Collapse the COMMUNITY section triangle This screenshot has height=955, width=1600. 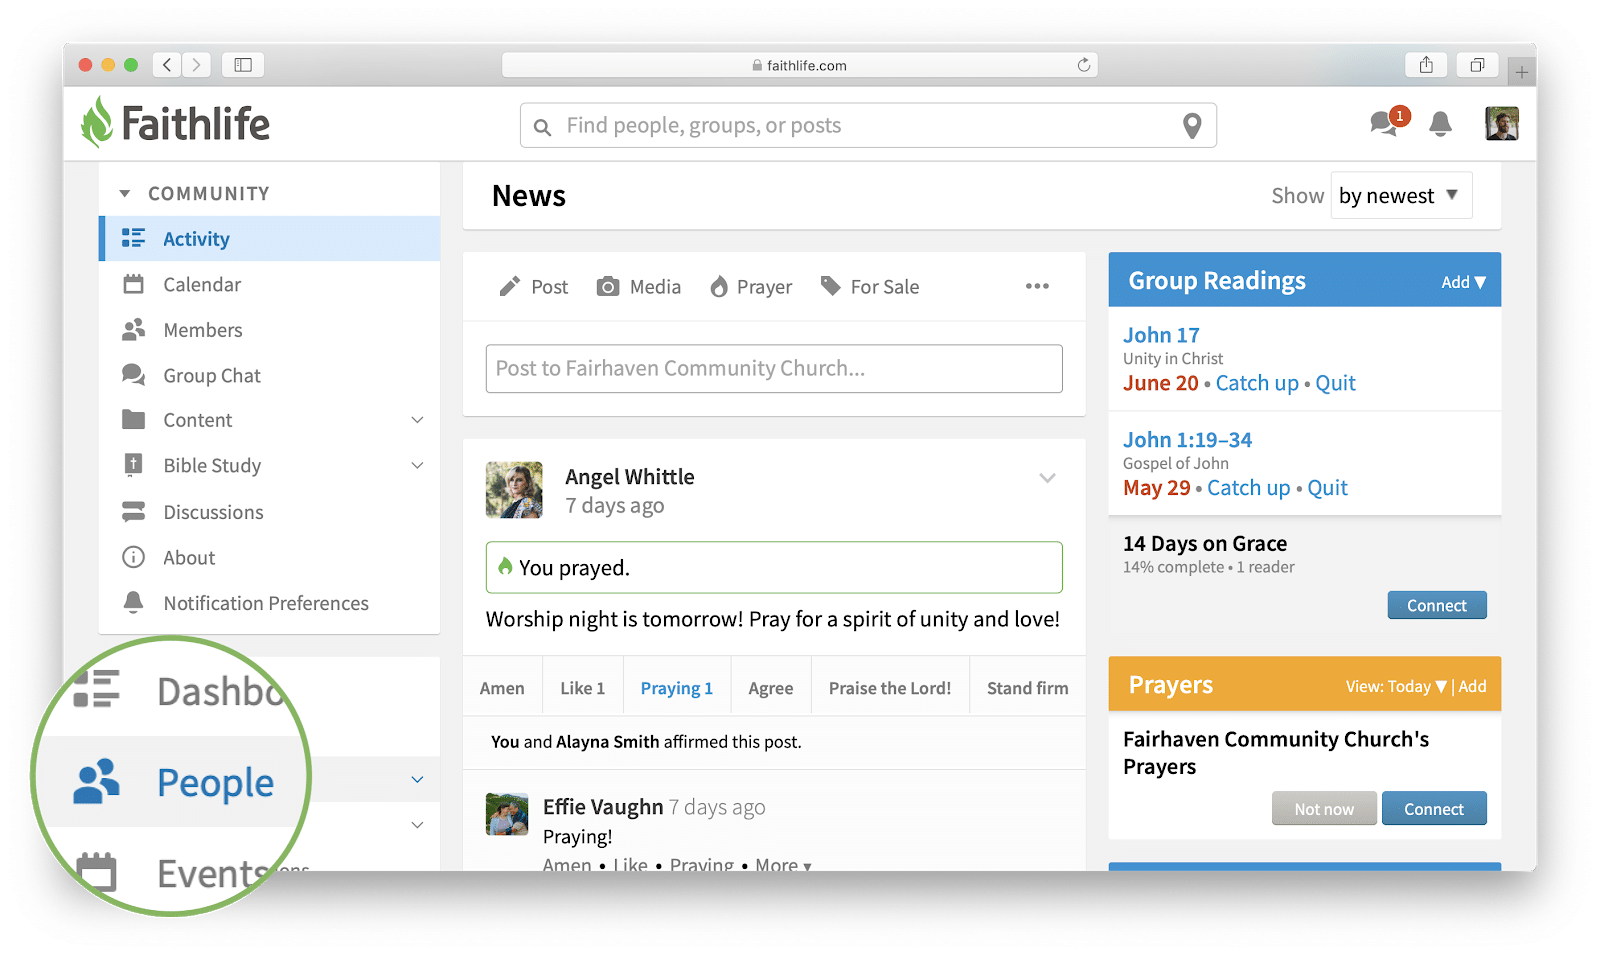125,194
